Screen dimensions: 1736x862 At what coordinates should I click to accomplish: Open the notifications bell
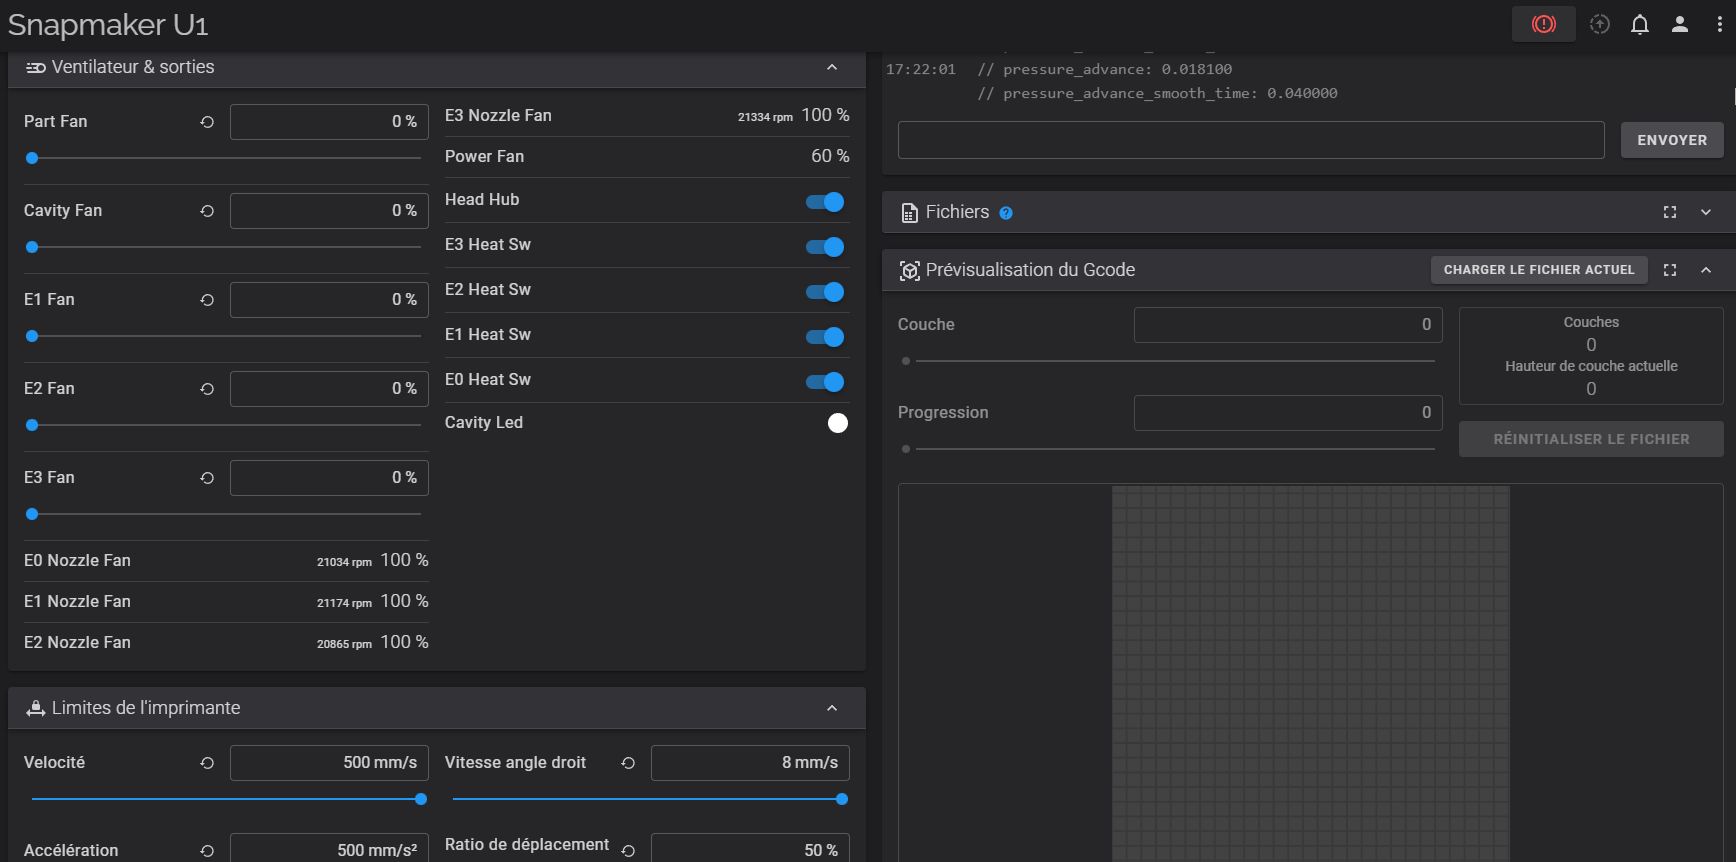coord(1639,25)
